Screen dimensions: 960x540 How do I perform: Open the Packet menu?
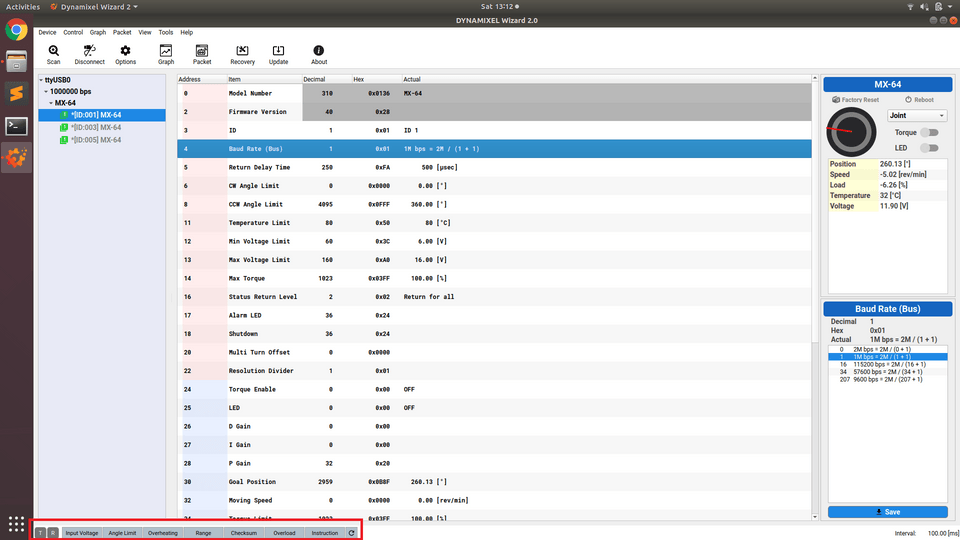click(x=122, y=32)
